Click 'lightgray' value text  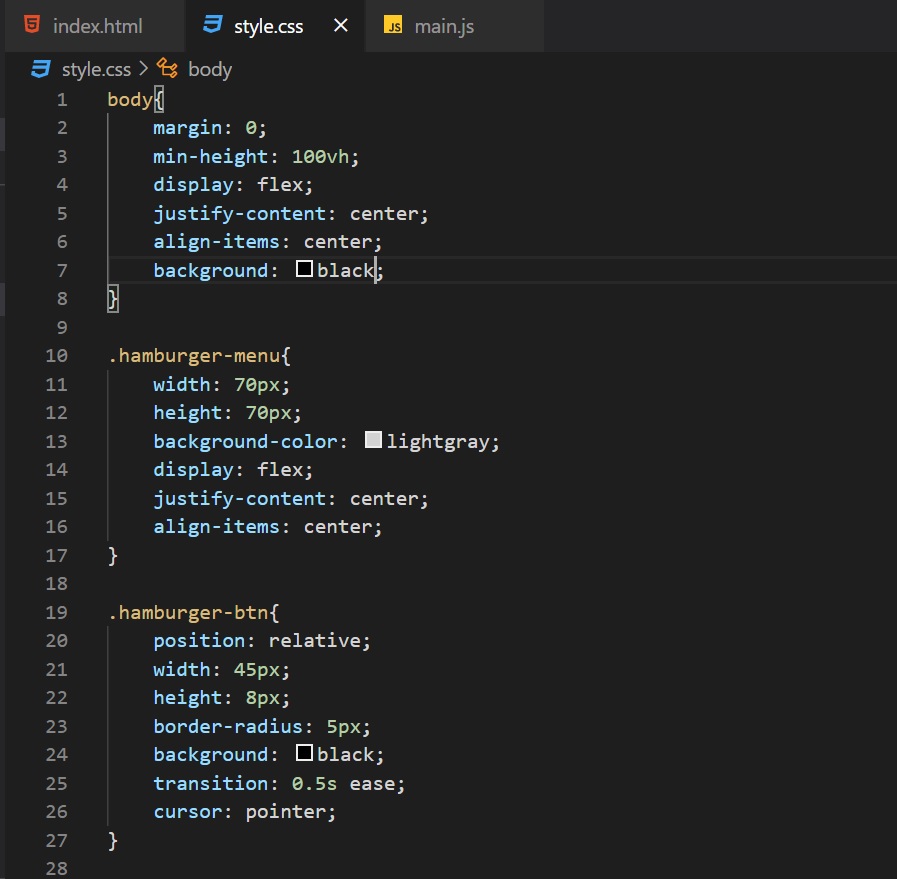(438, 442)
